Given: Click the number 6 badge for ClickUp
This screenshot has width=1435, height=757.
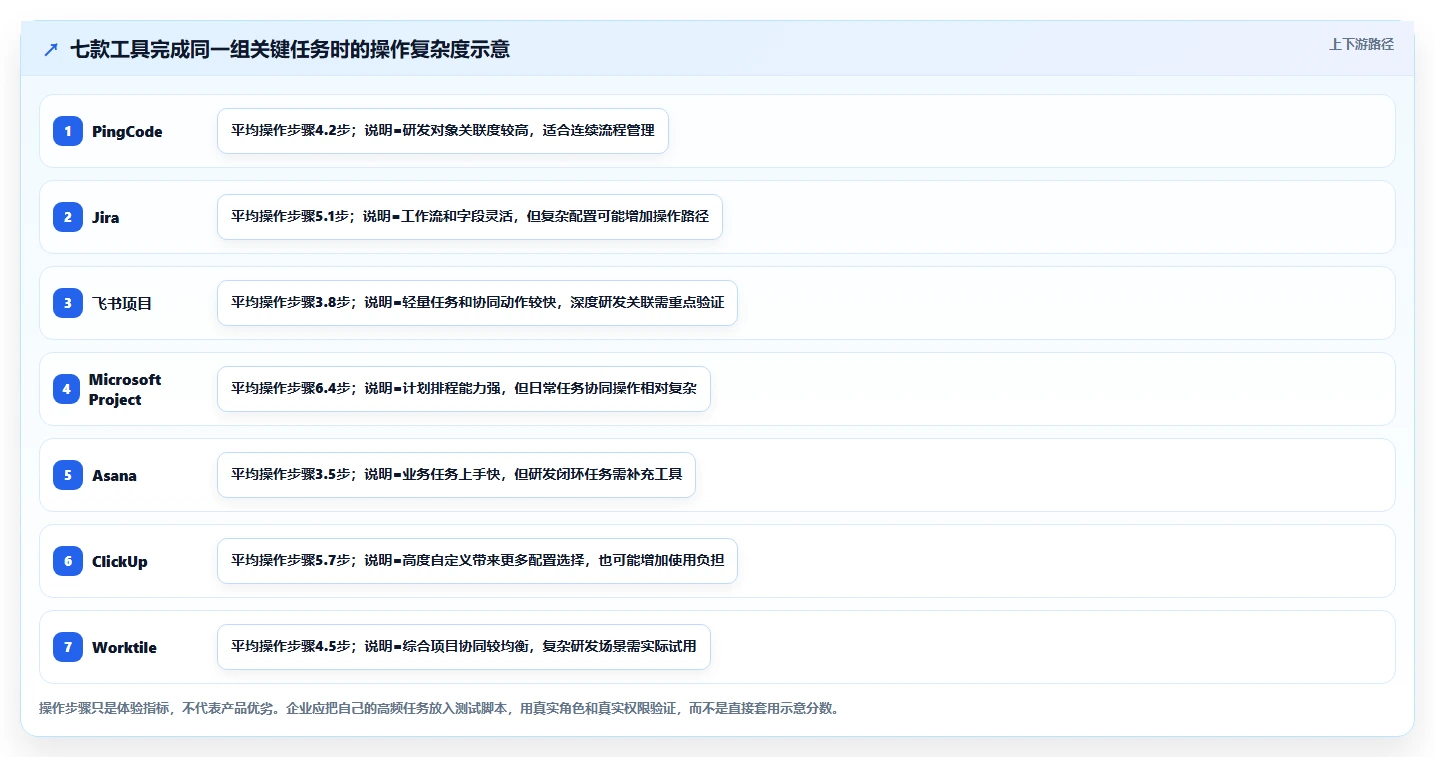Looking at the screenshot, I should tap(68, 561).
